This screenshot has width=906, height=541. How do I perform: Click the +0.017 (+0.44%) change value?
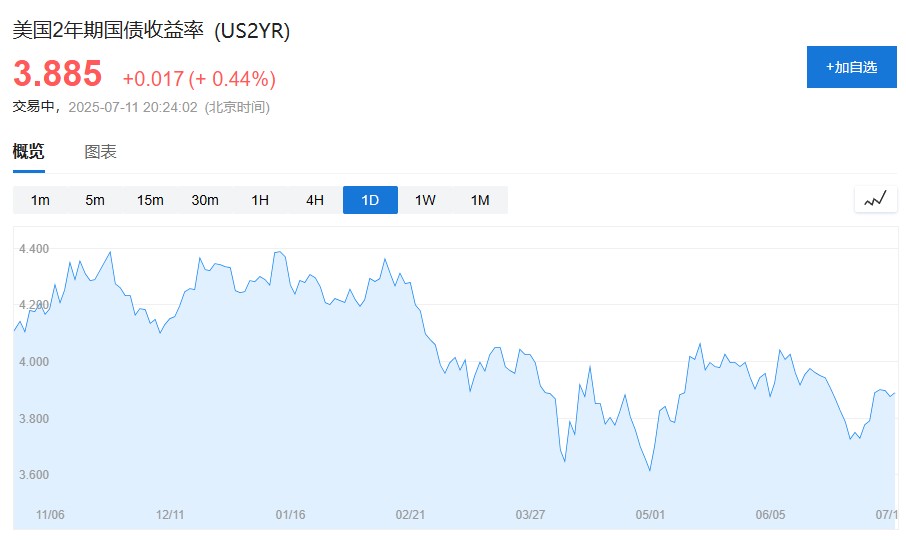[199, 78]
